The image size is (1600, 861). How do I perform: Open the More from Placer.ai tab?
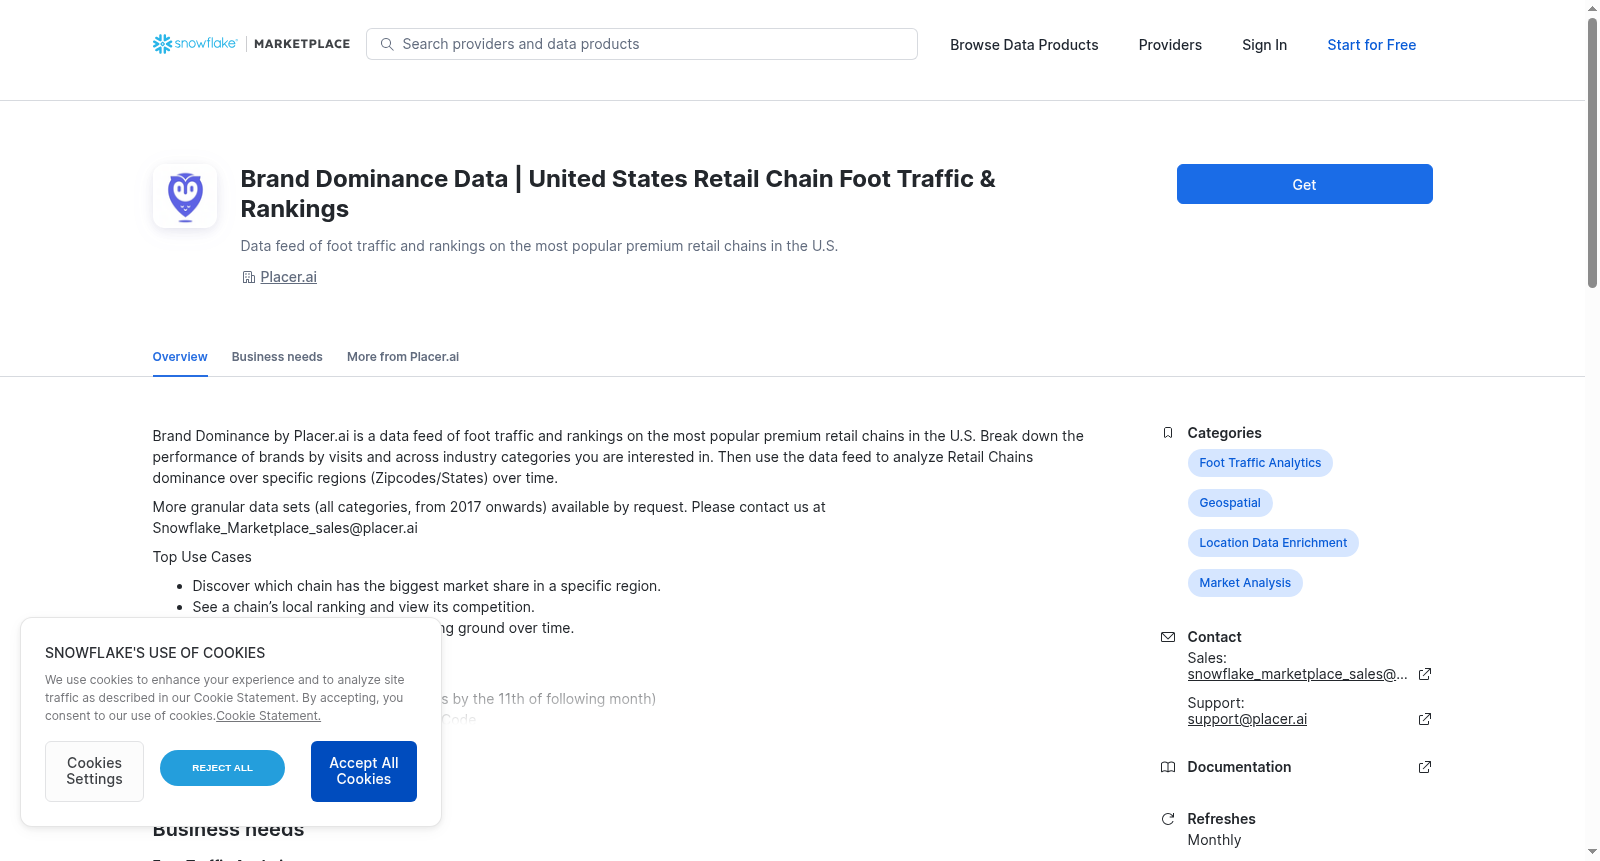pyautogui.click(x=403, y=357)
